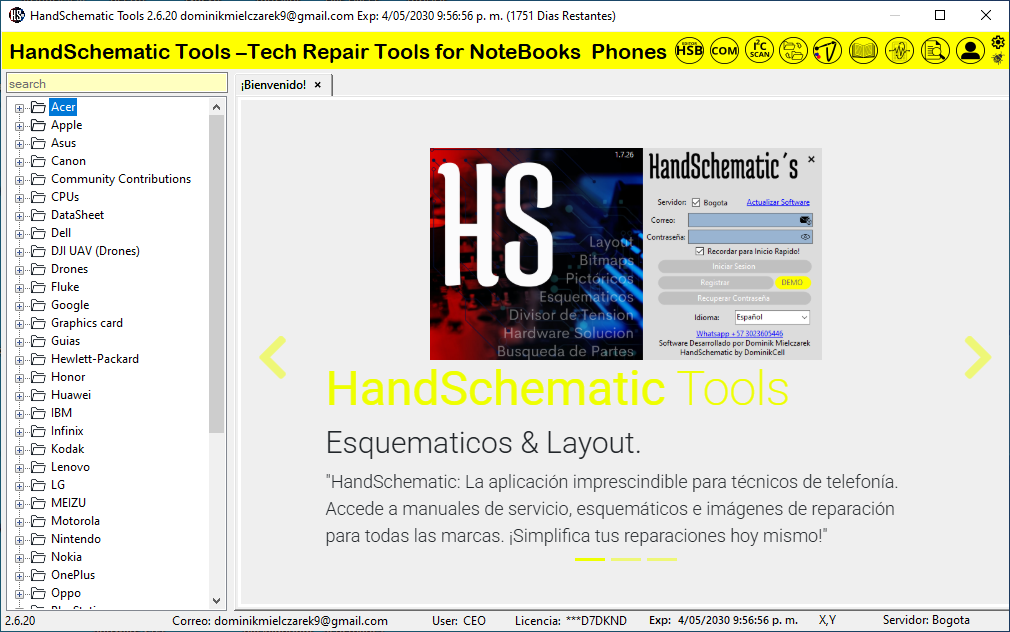1010x632 pixels.
Task: Expand the Hewlett-Packard node
Action: [19, 360]
